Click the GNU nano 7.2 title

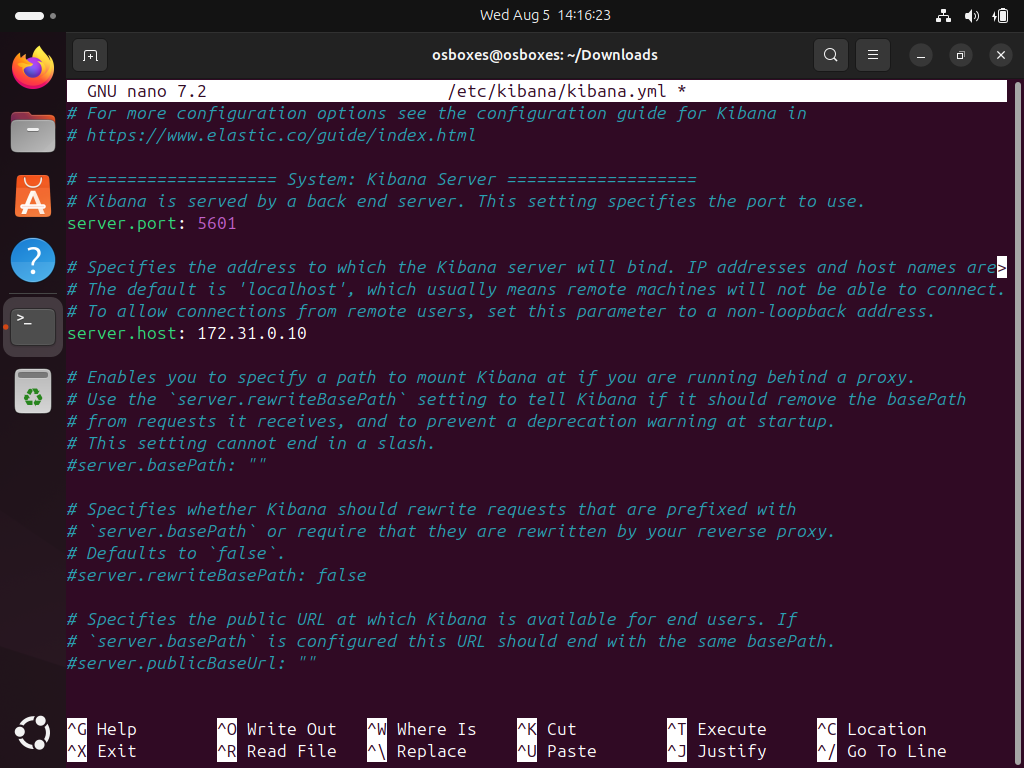pos(147,91)
